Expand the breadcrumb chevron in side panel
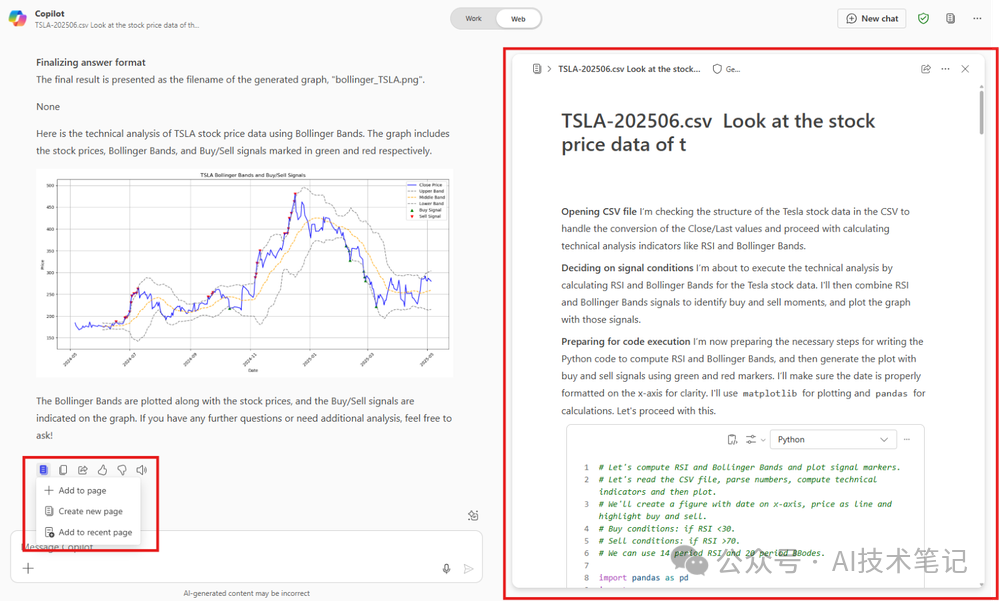 click(x=549, y=69)
